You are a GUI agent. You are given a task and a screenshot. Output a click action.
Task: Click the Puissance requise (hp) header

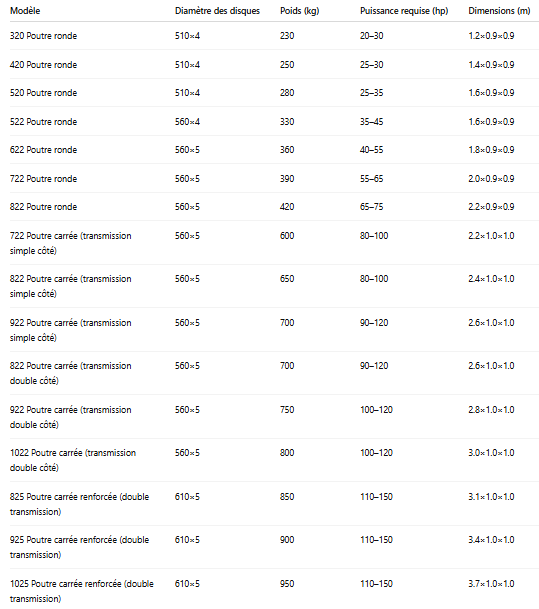pos(404,11)
